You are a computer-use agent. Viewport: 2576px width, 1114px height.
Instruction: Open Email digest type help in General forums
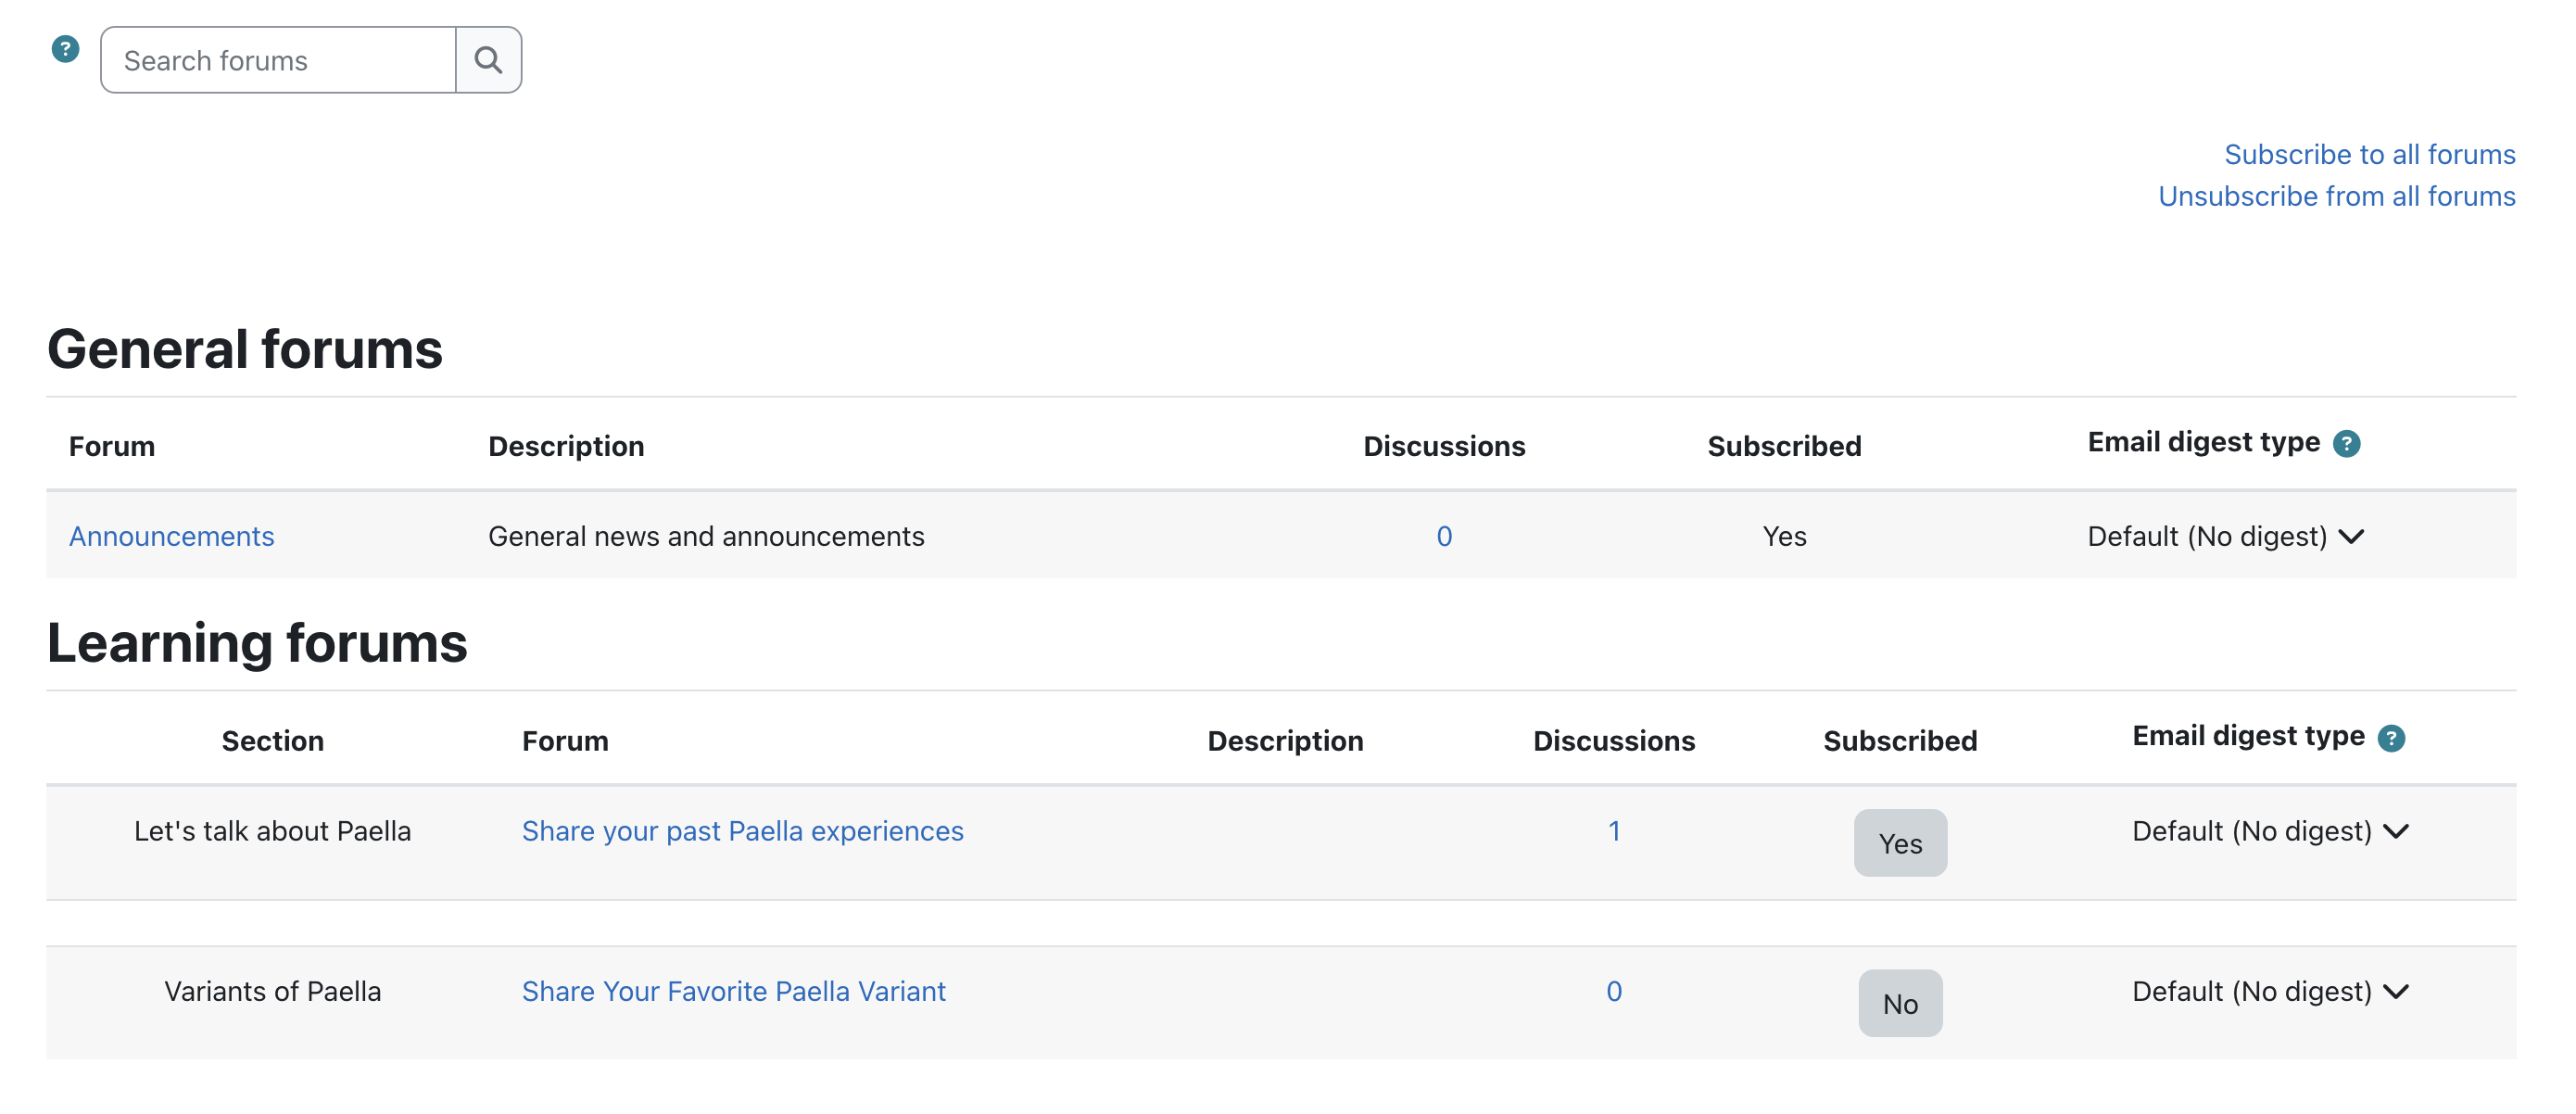(2346, 443)
